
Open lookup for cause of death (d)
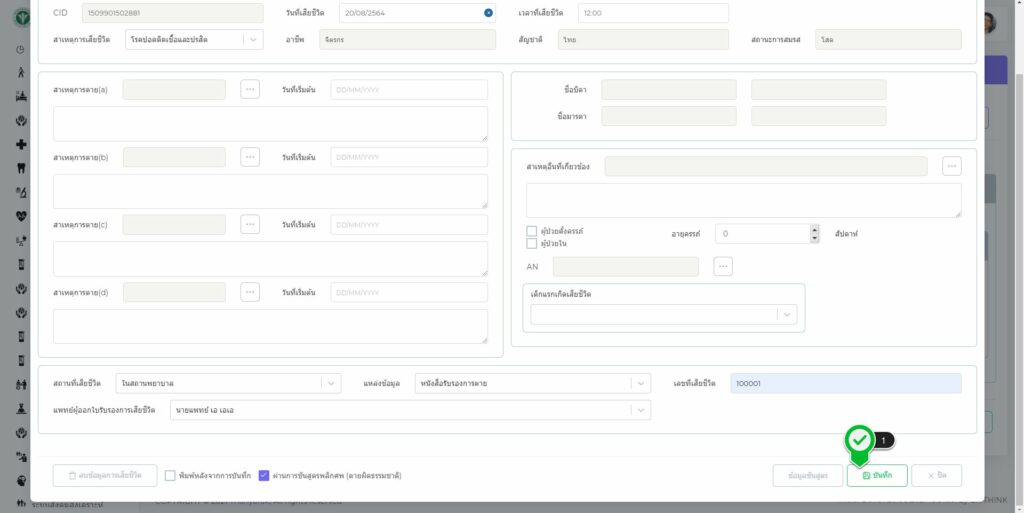250,292
